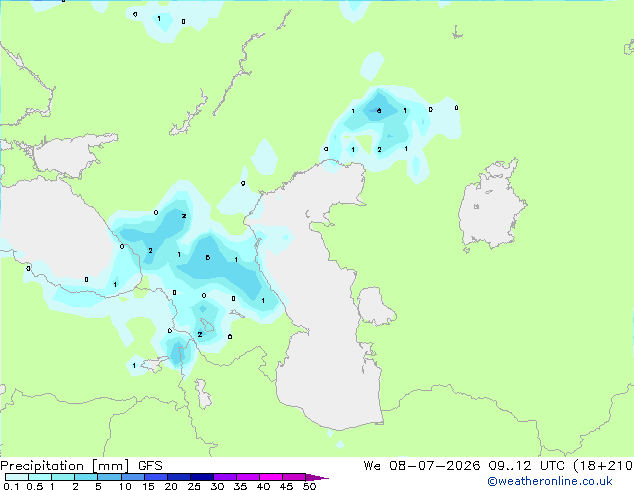Viewport: 634px width, 490px height.
Task: Click the 'Precipitation [mm]' title text
Action: (x=64, y=466)
